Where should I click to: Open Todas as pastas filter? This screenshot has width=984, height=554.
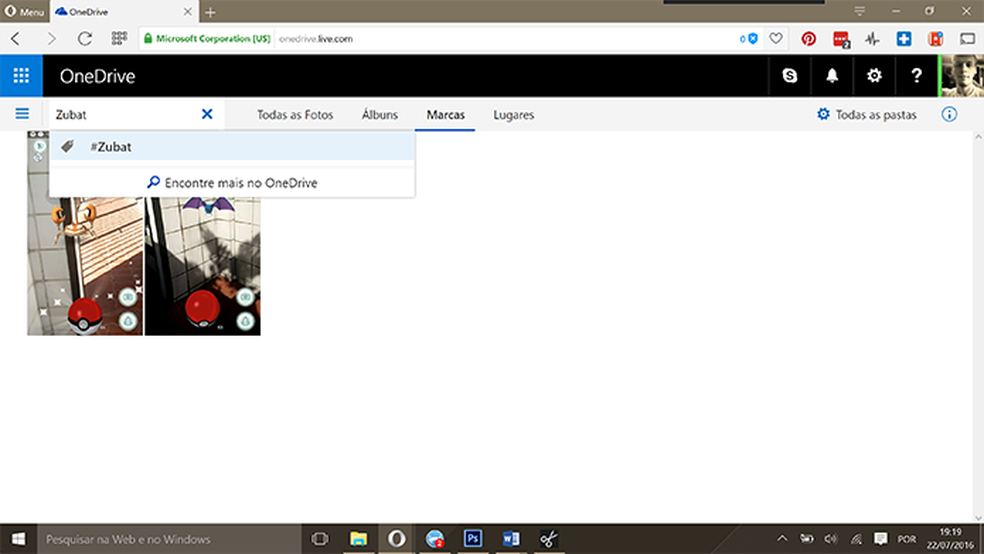pos(867,115)
